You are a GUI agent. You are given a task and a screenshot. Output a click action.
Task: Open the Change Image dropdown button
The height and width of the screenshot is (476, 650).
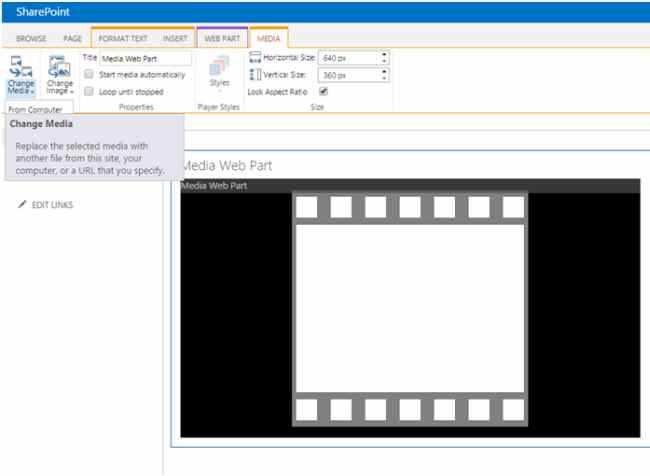click(x=60, y=75)
